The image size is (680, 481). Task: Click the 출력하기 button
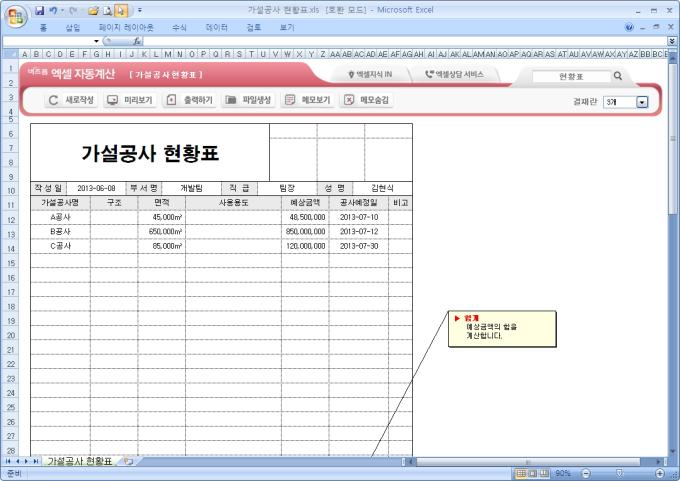[x=190, y=100]
